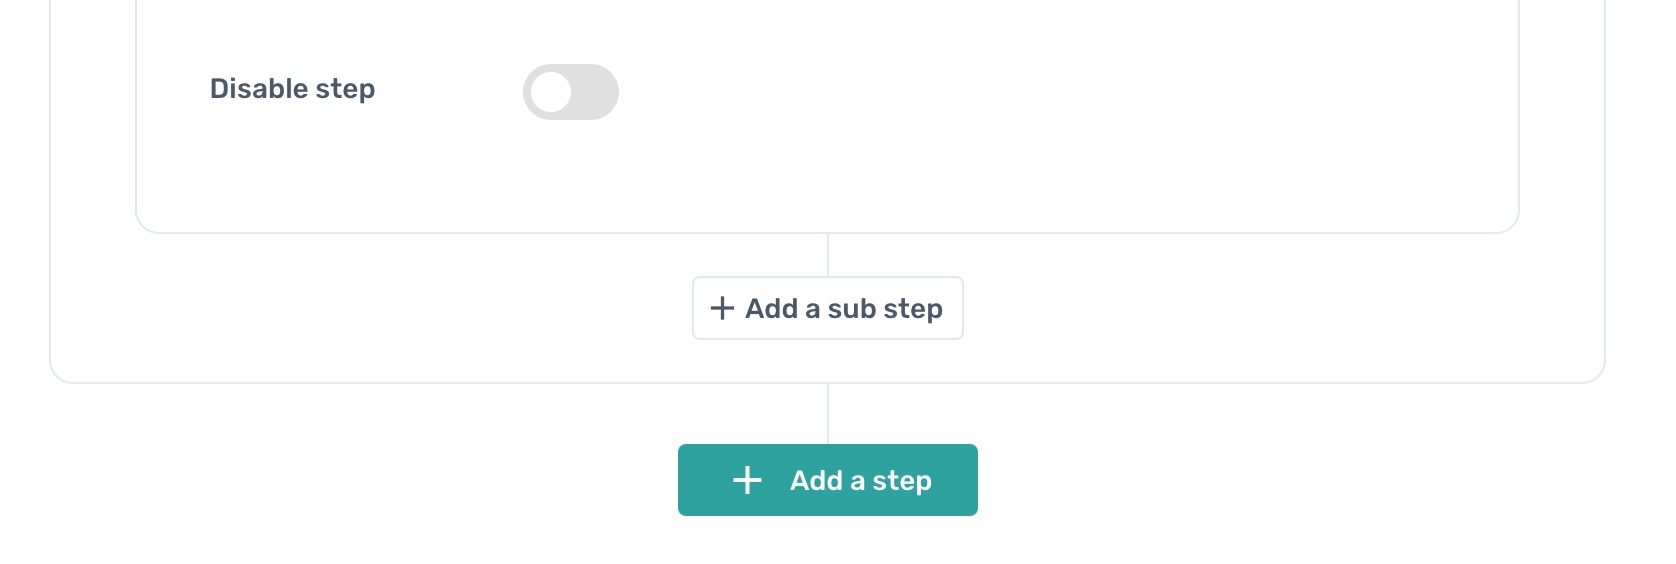Insert a sub step below the current card

tap(828, 308)
